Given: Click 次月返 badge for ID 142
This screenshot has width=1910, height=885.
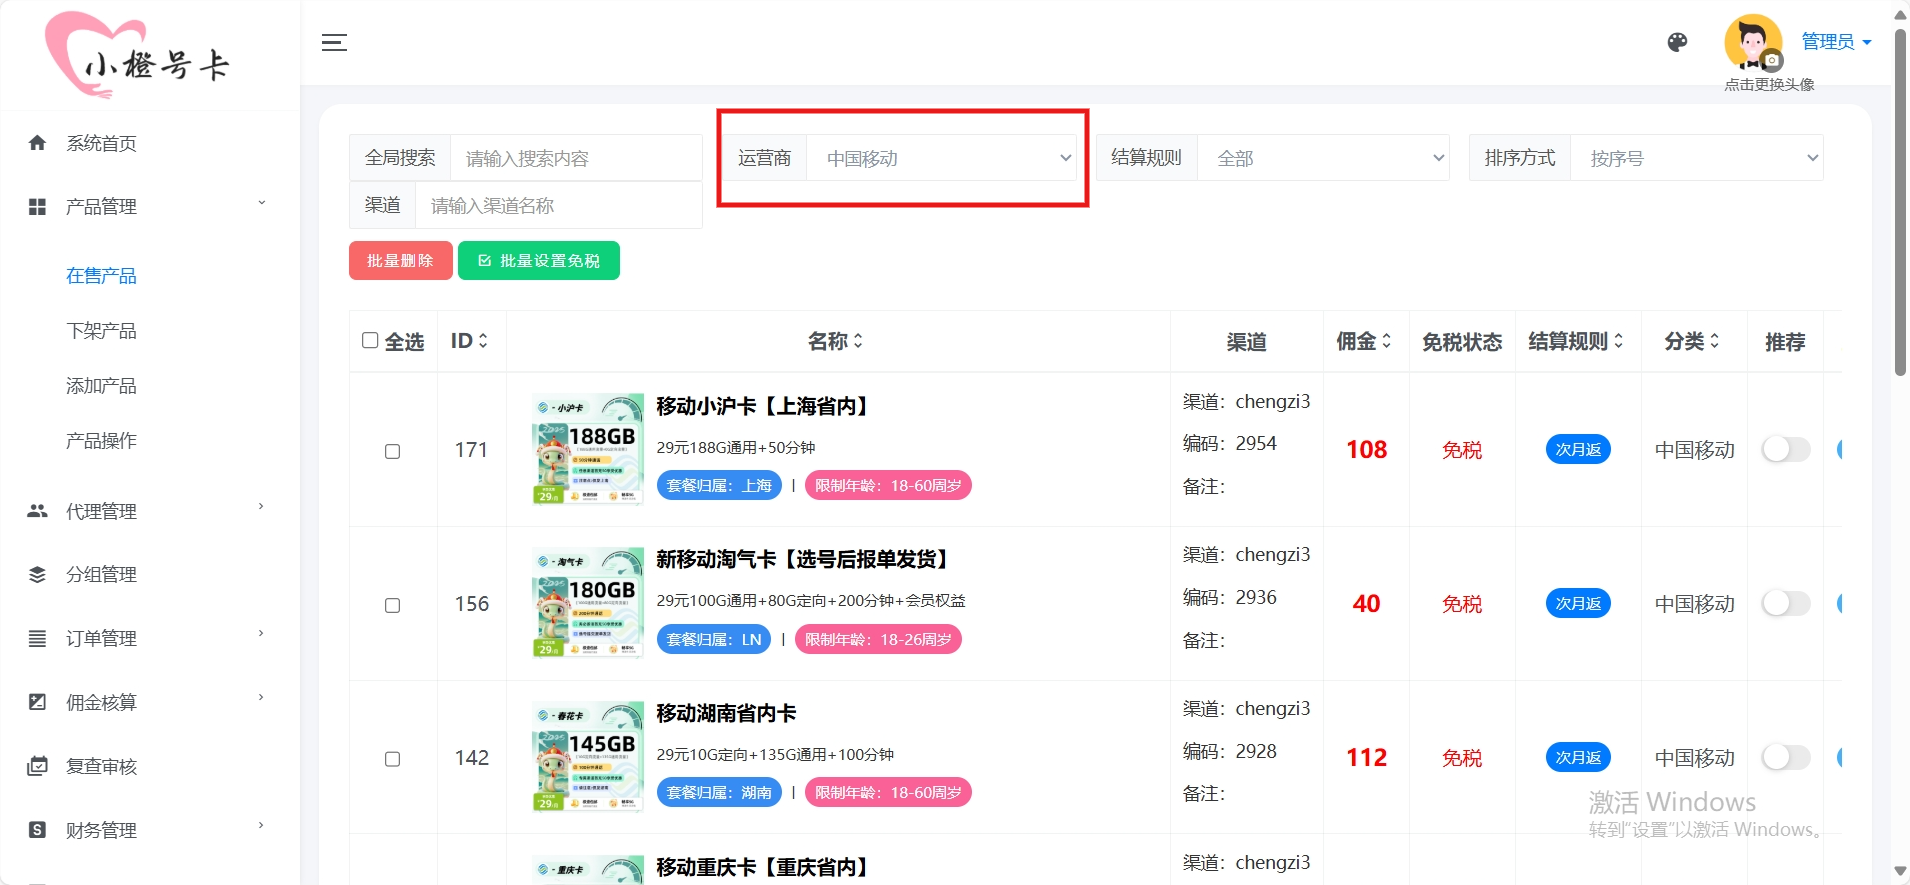Looking at the screenshot, I should (x=1578, y=758).
